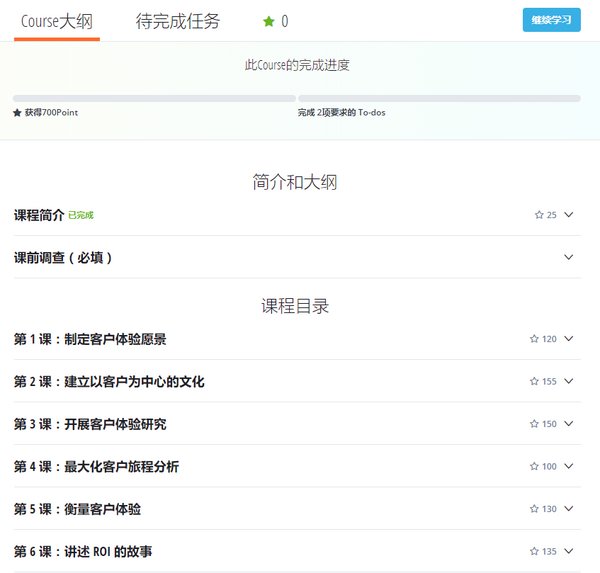Click the 获得700Point progress bar
The width and height of the screenshot is (600, 573).
click(154, 98)
